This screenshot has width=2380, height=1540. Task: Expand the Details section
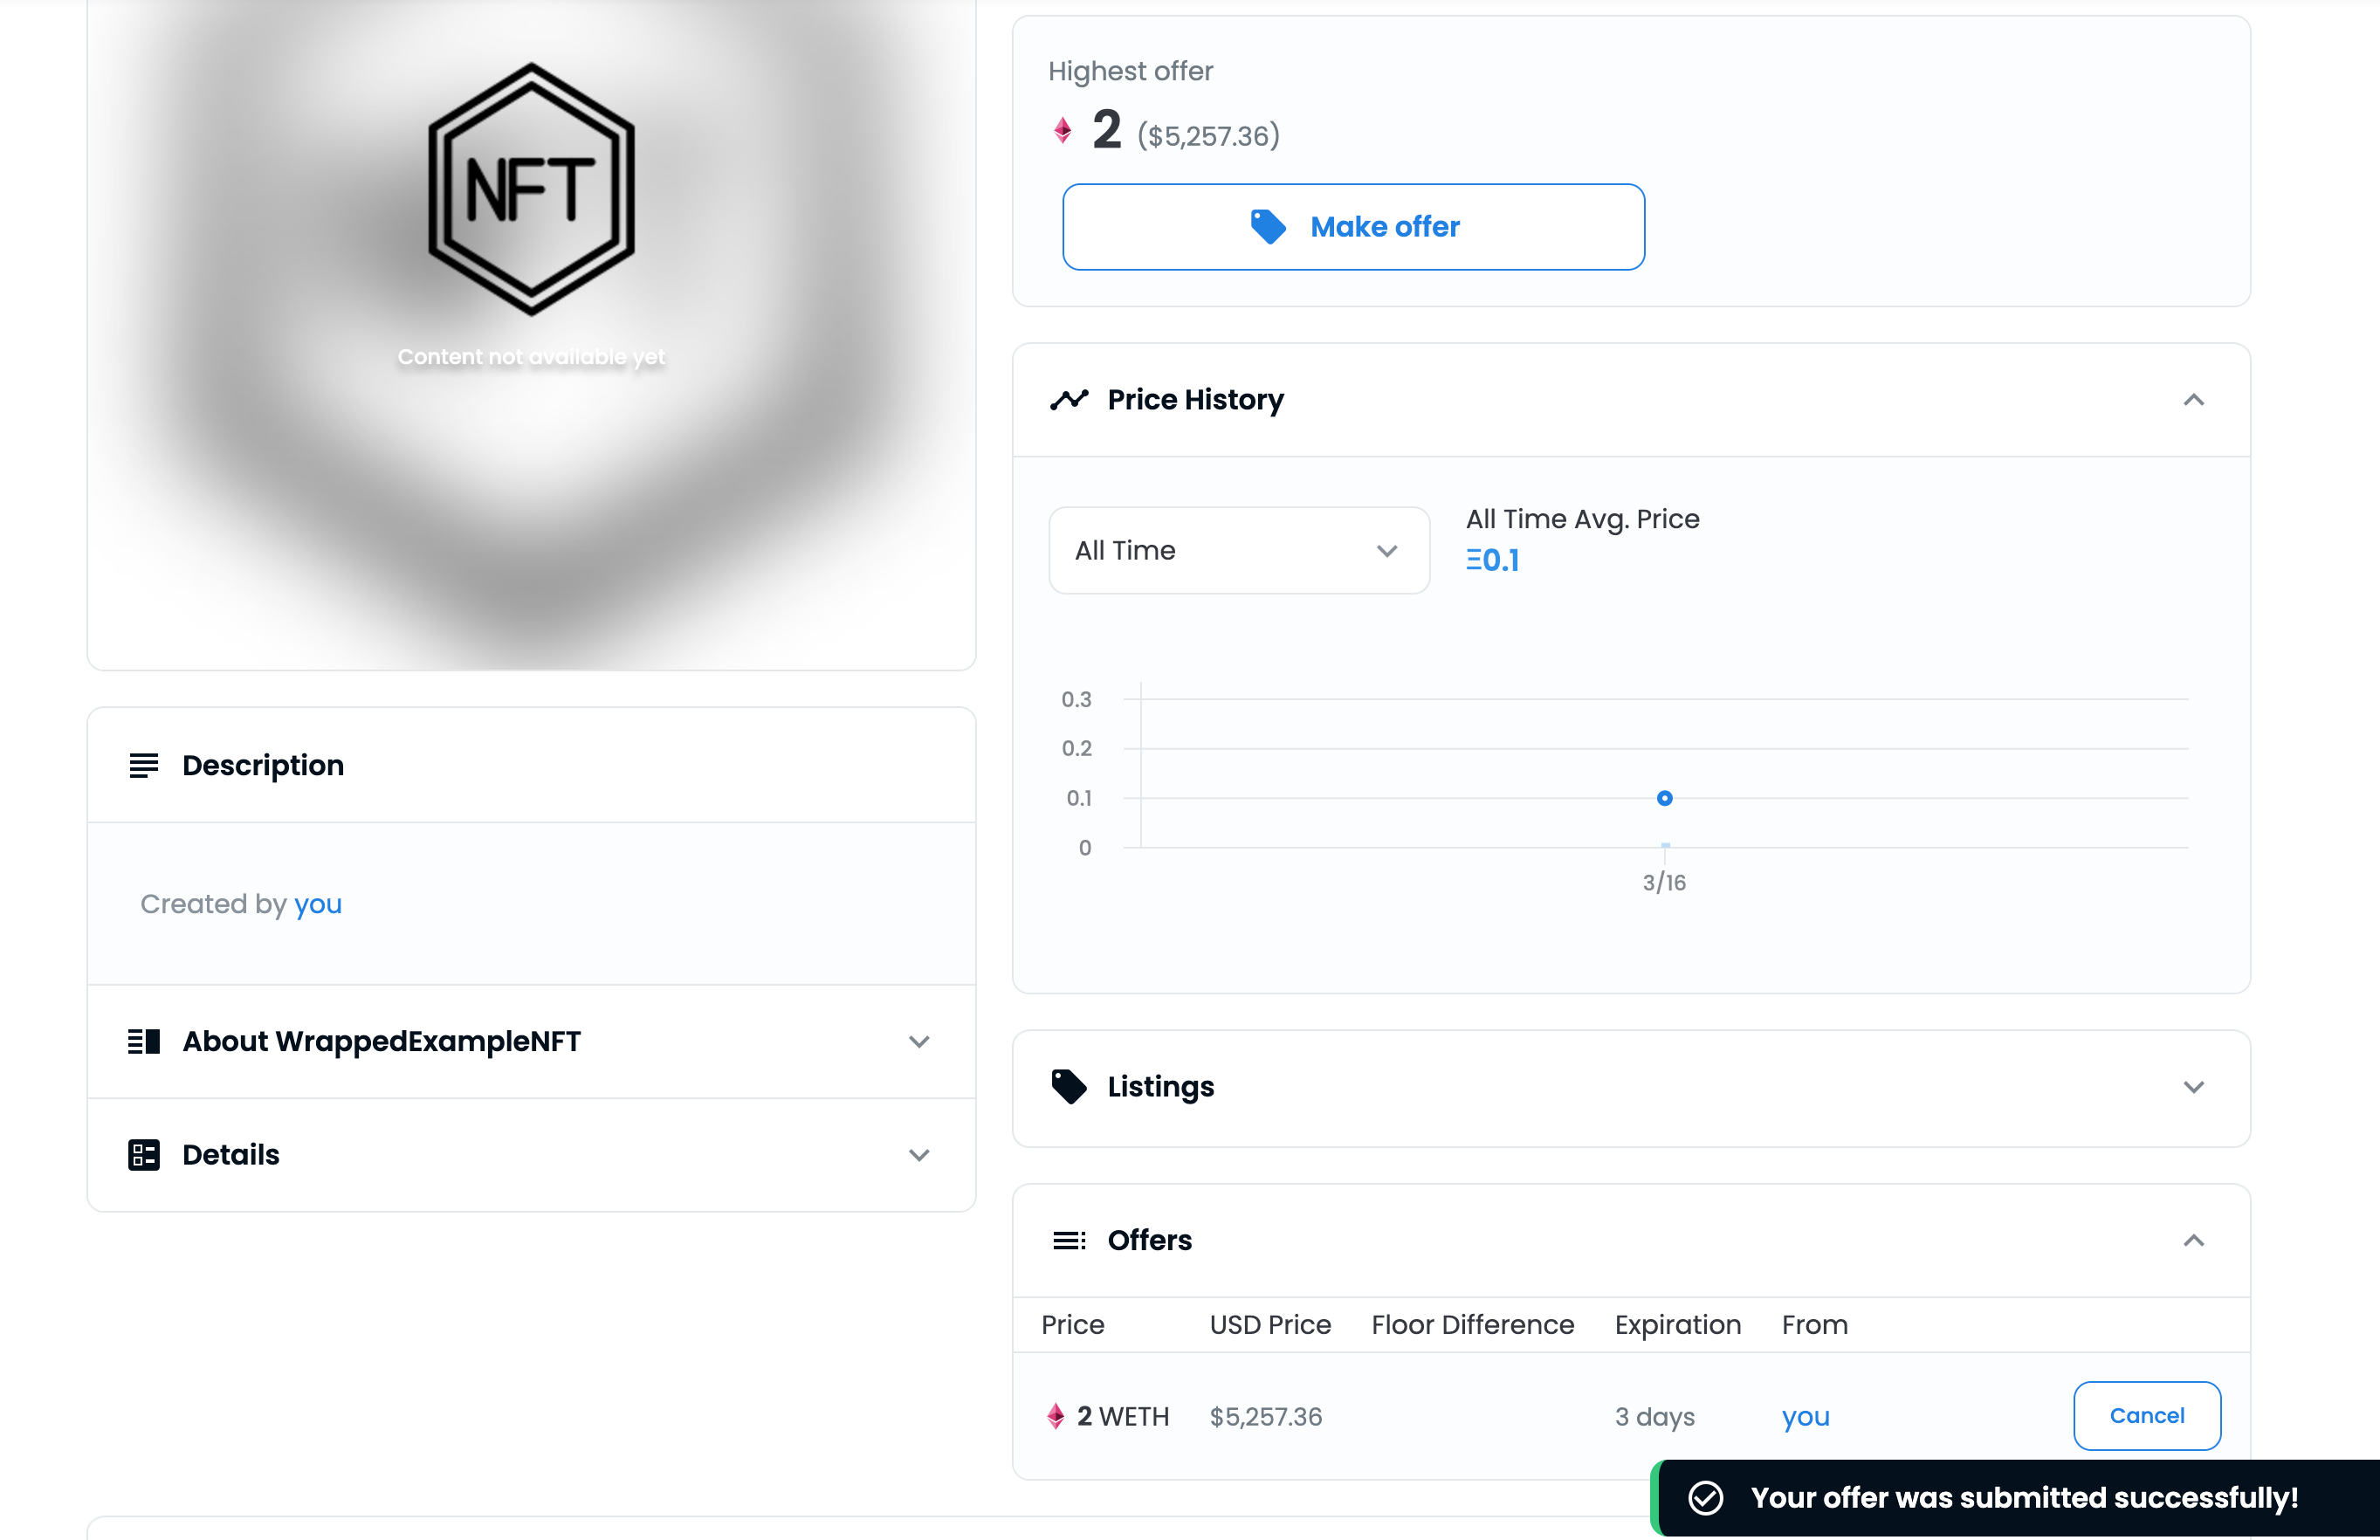coord(918,1155)
